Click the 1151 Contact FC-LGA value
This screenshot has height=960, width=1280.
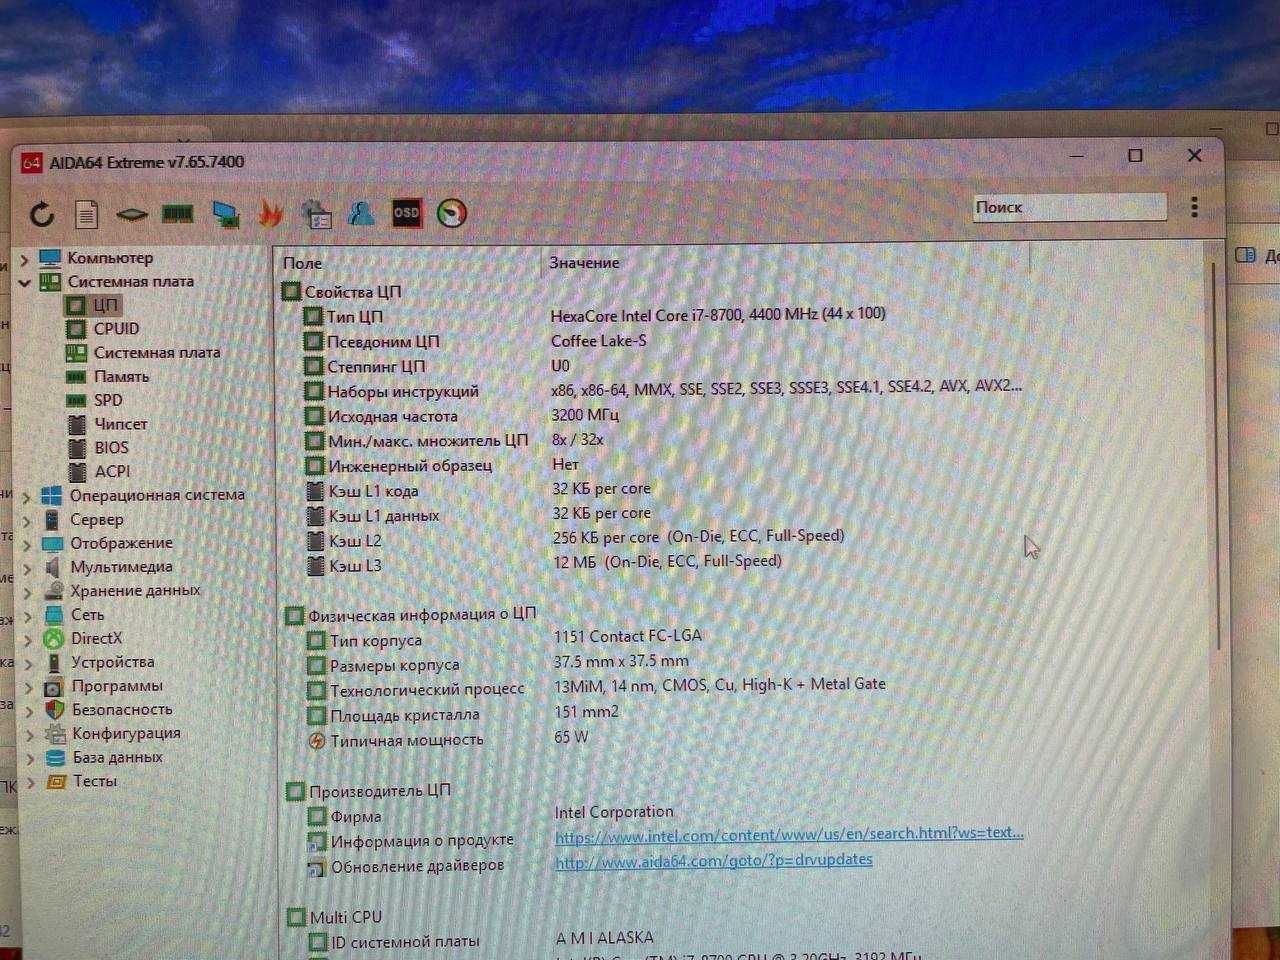tap(628, 636)
